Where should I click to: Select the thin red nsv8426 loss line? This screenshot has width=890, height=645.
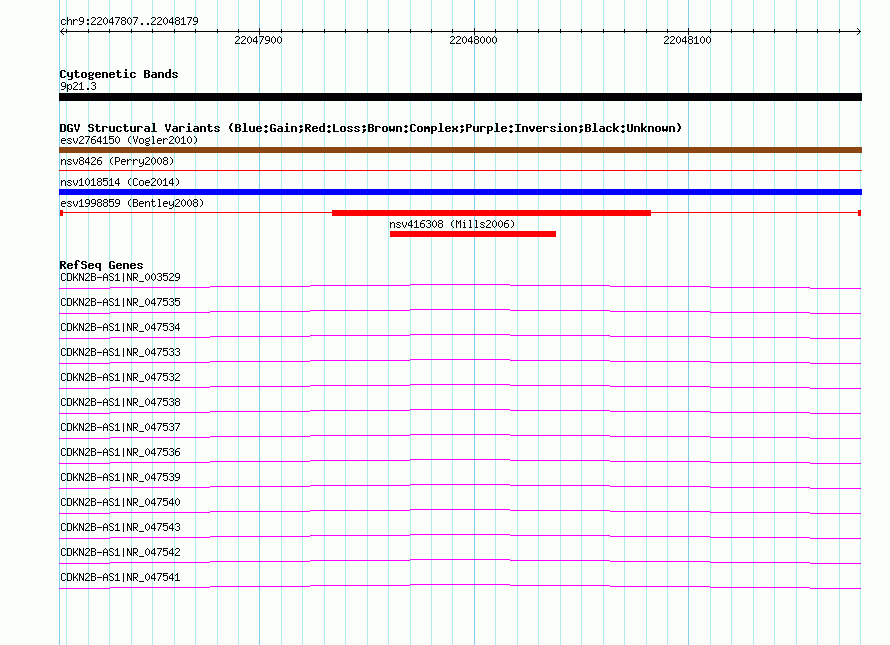pos(460,170)
